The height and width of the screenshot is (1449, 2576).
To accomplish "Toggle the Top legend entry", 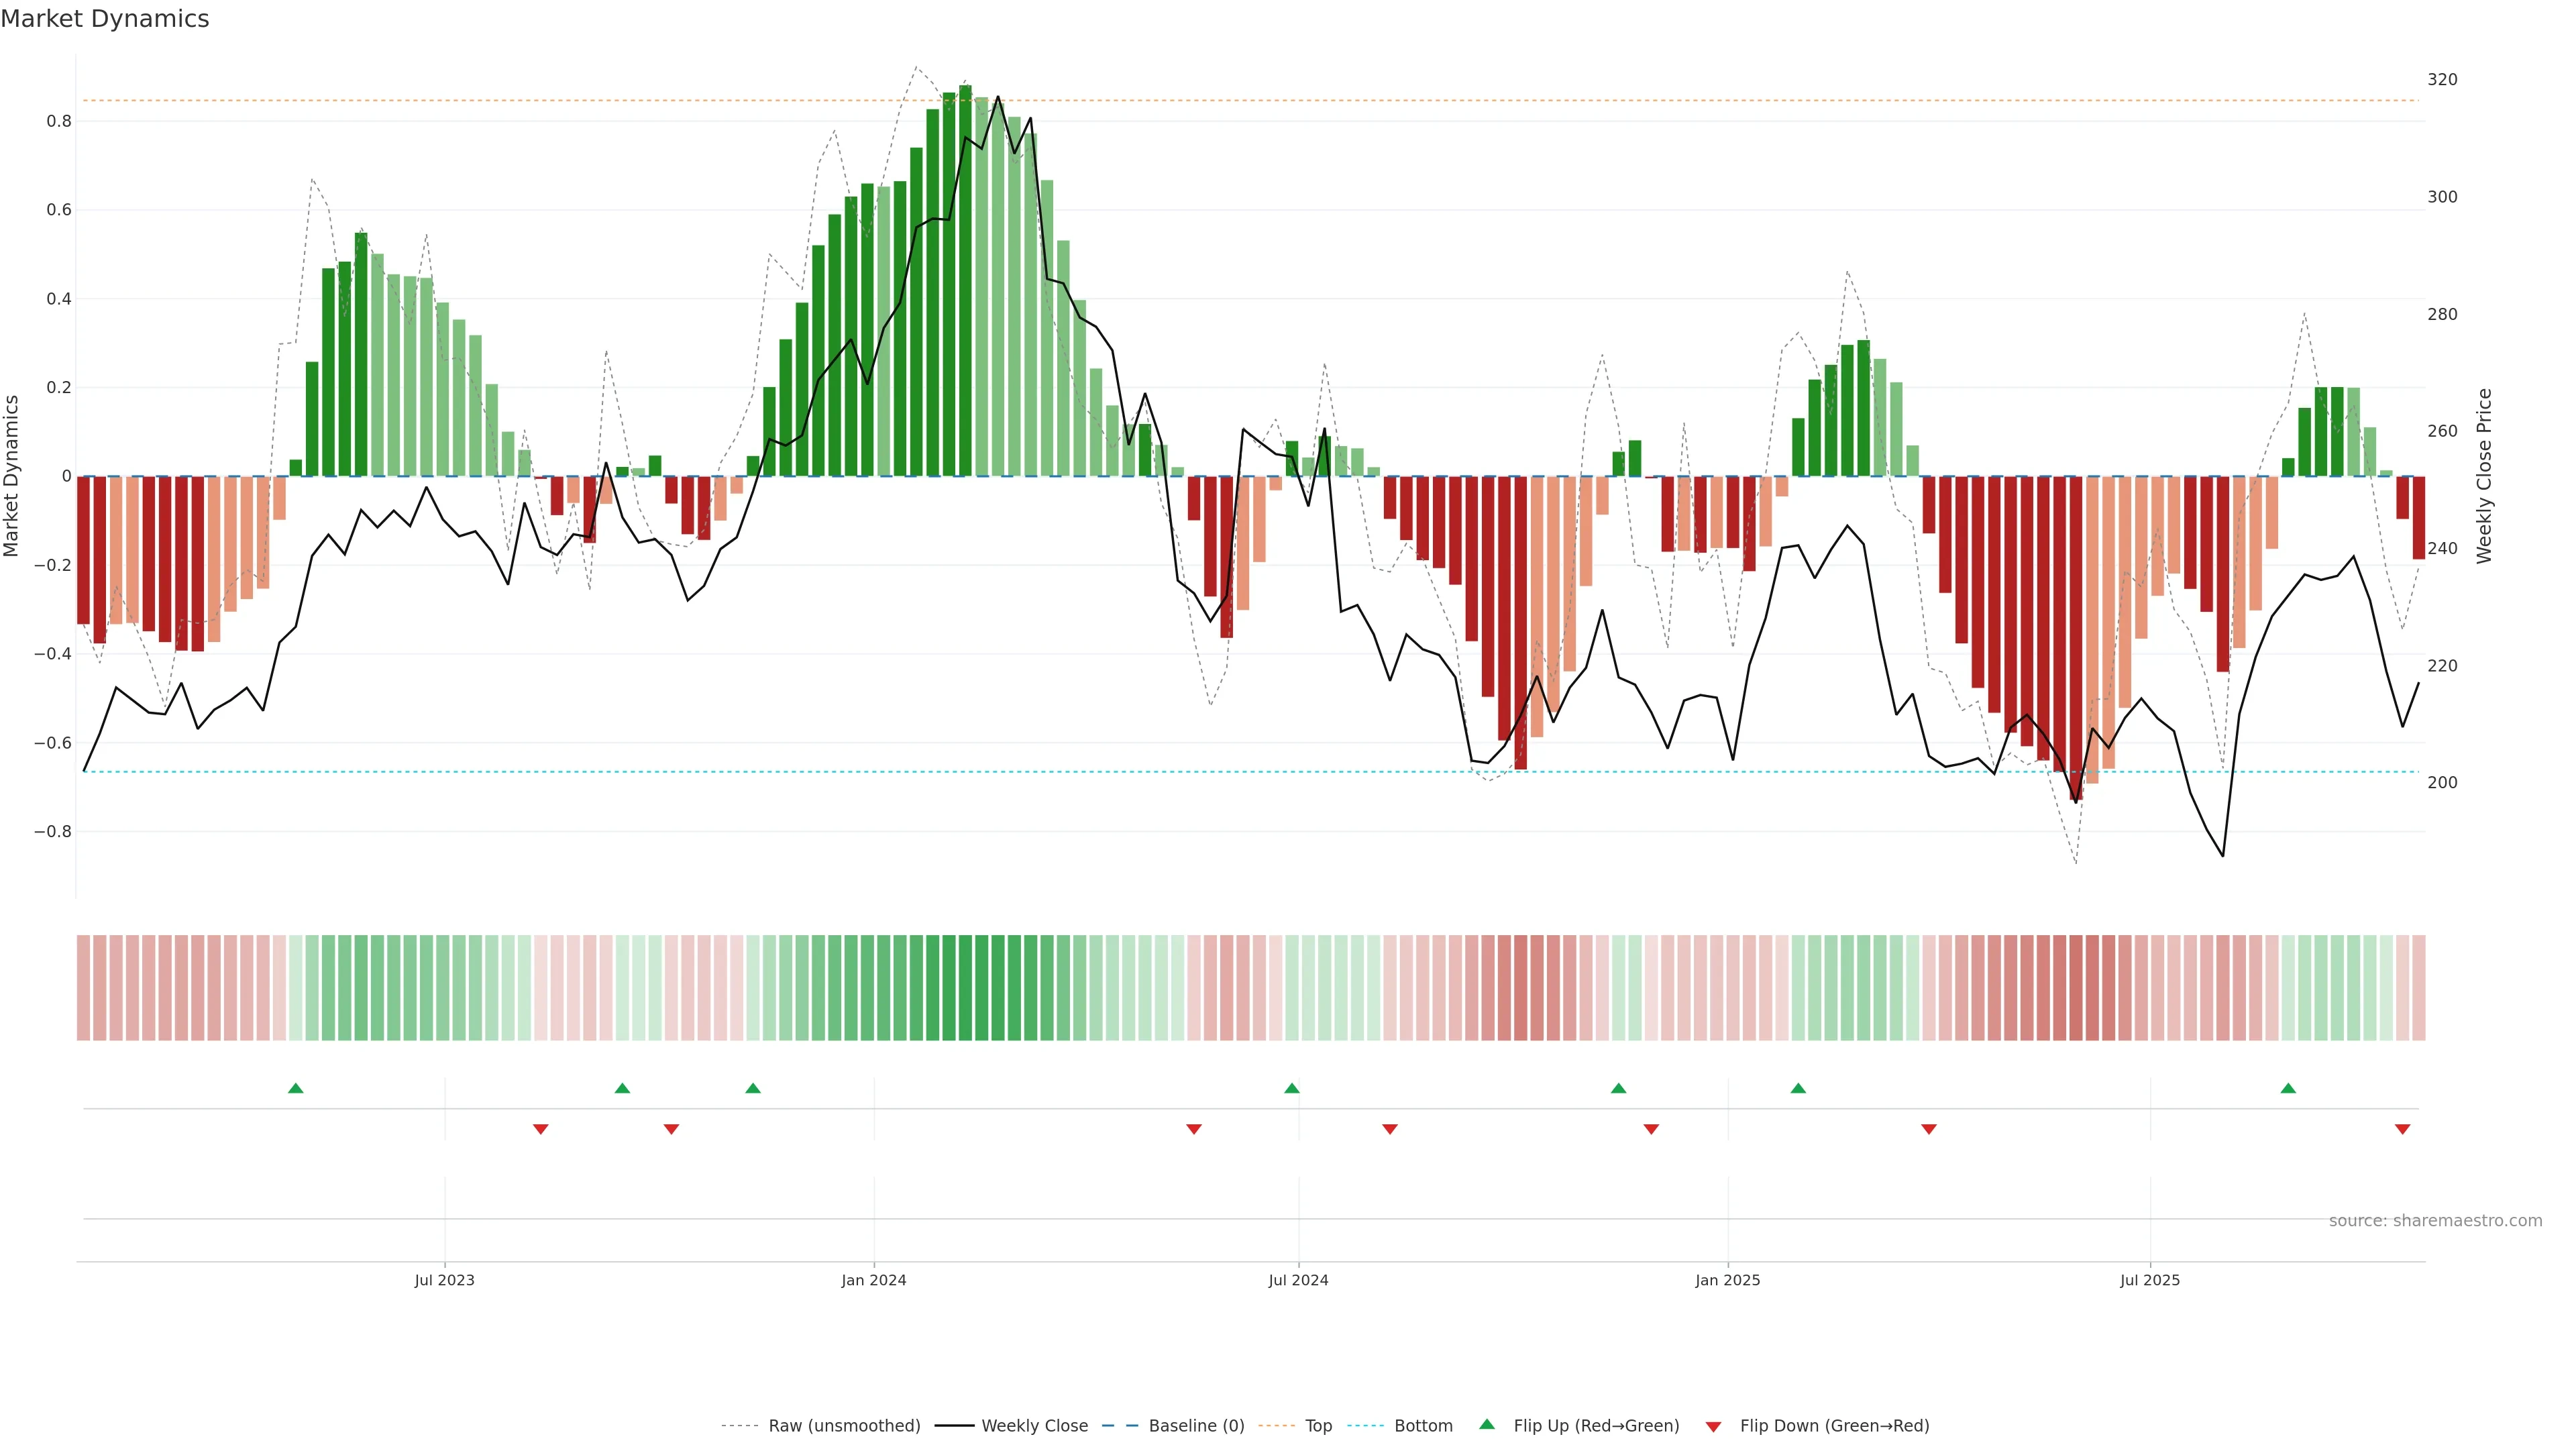I will (1318, 1426).
